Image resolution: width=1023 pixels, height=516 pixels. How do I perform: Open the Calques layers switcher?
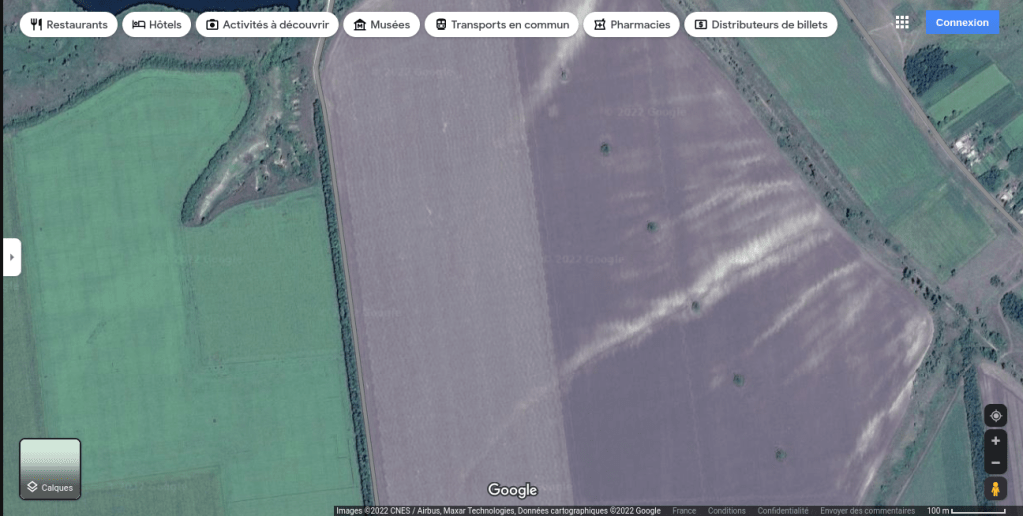click(x=50, y=468)
